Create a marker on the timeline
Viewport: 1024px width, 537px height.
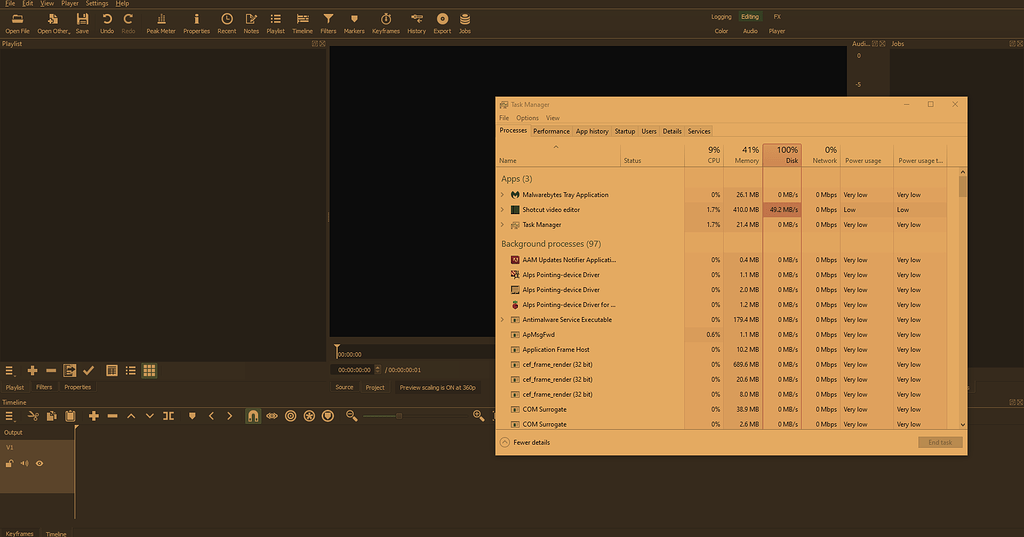[192, 416]
